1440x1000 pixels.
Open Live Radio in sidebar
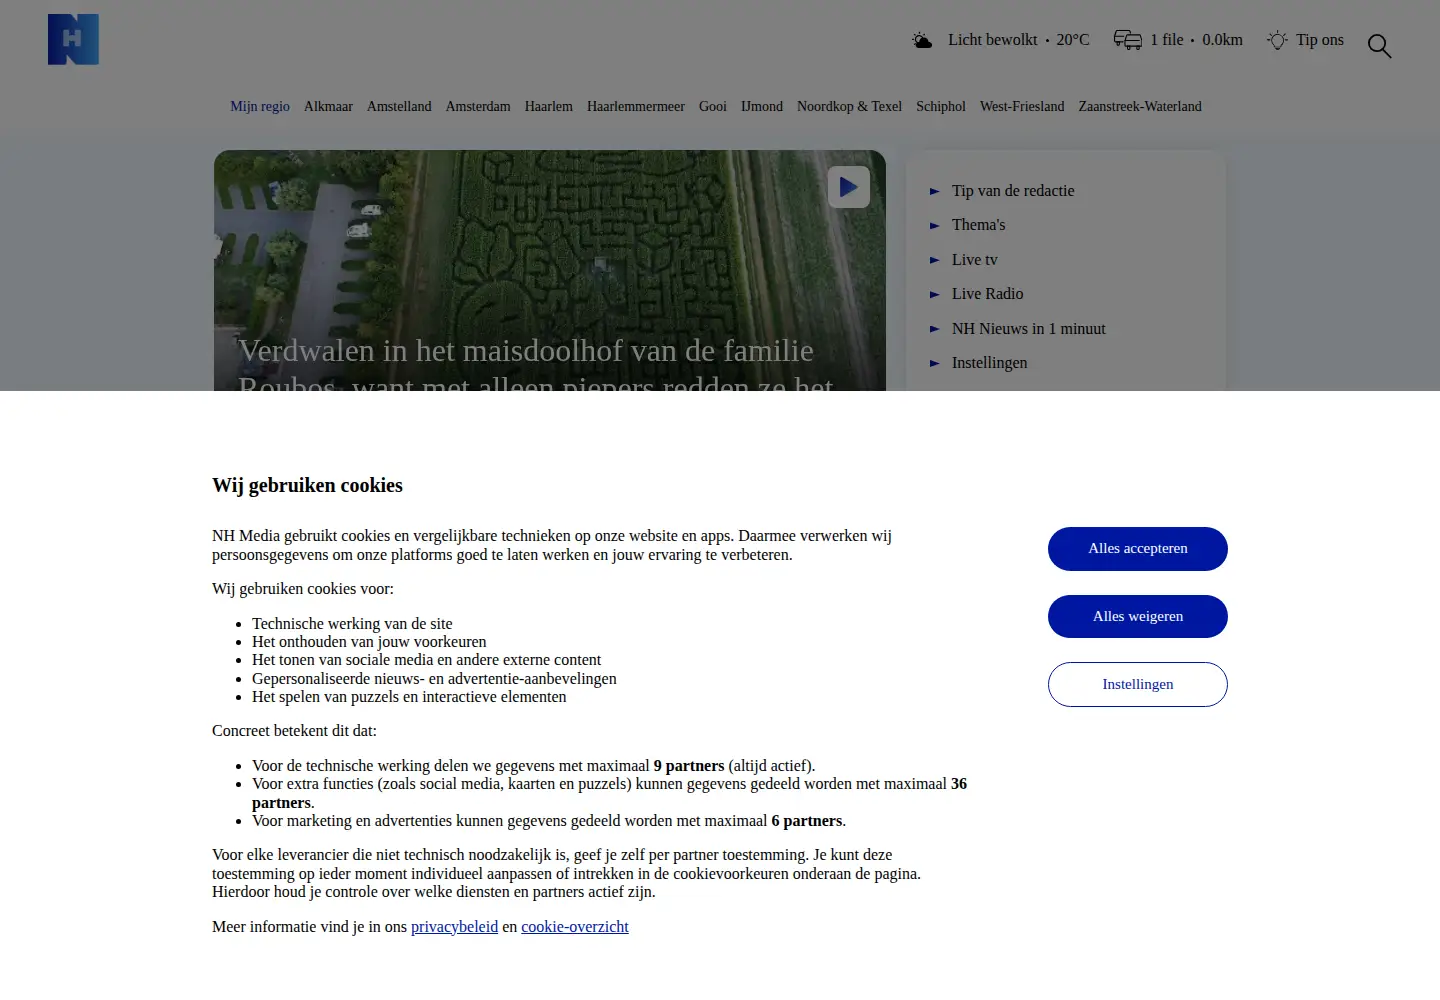pyautogui.click(x=988, y=294)
